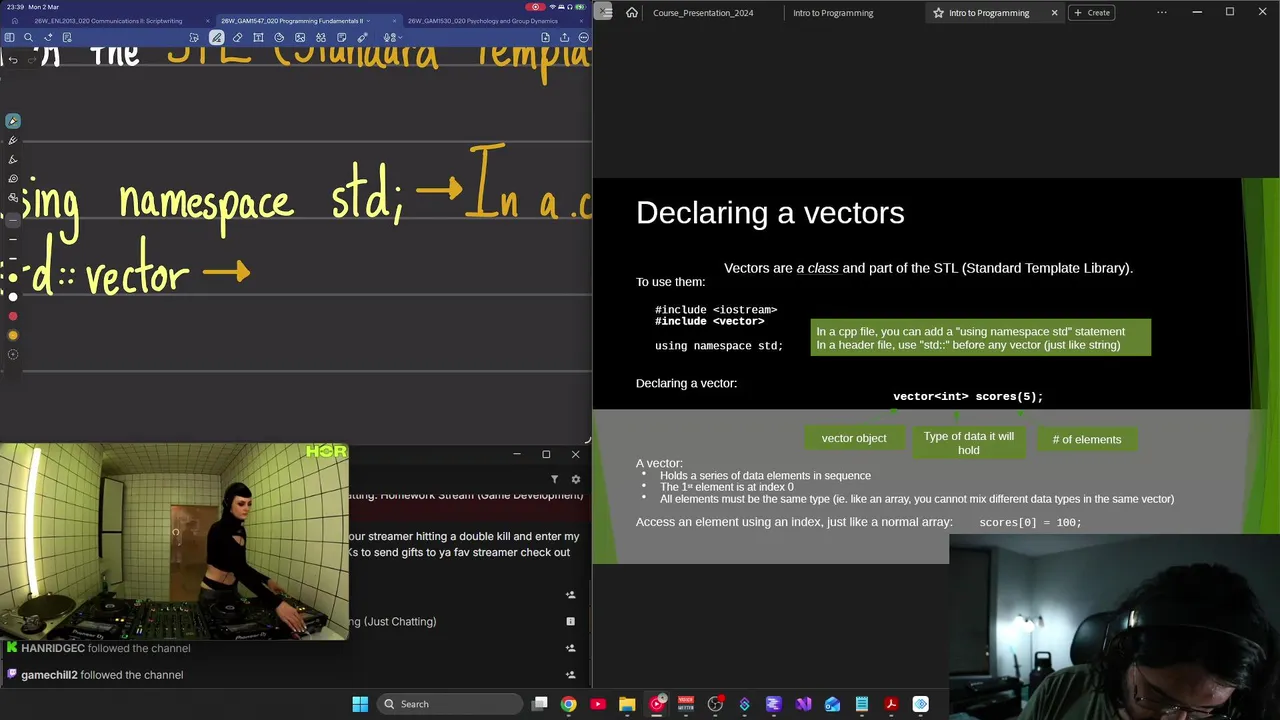The image size is (1280, 720).
Task: Select the sticky note tool in toolbar
Action: pyautogui.click(x=341, y=37)
